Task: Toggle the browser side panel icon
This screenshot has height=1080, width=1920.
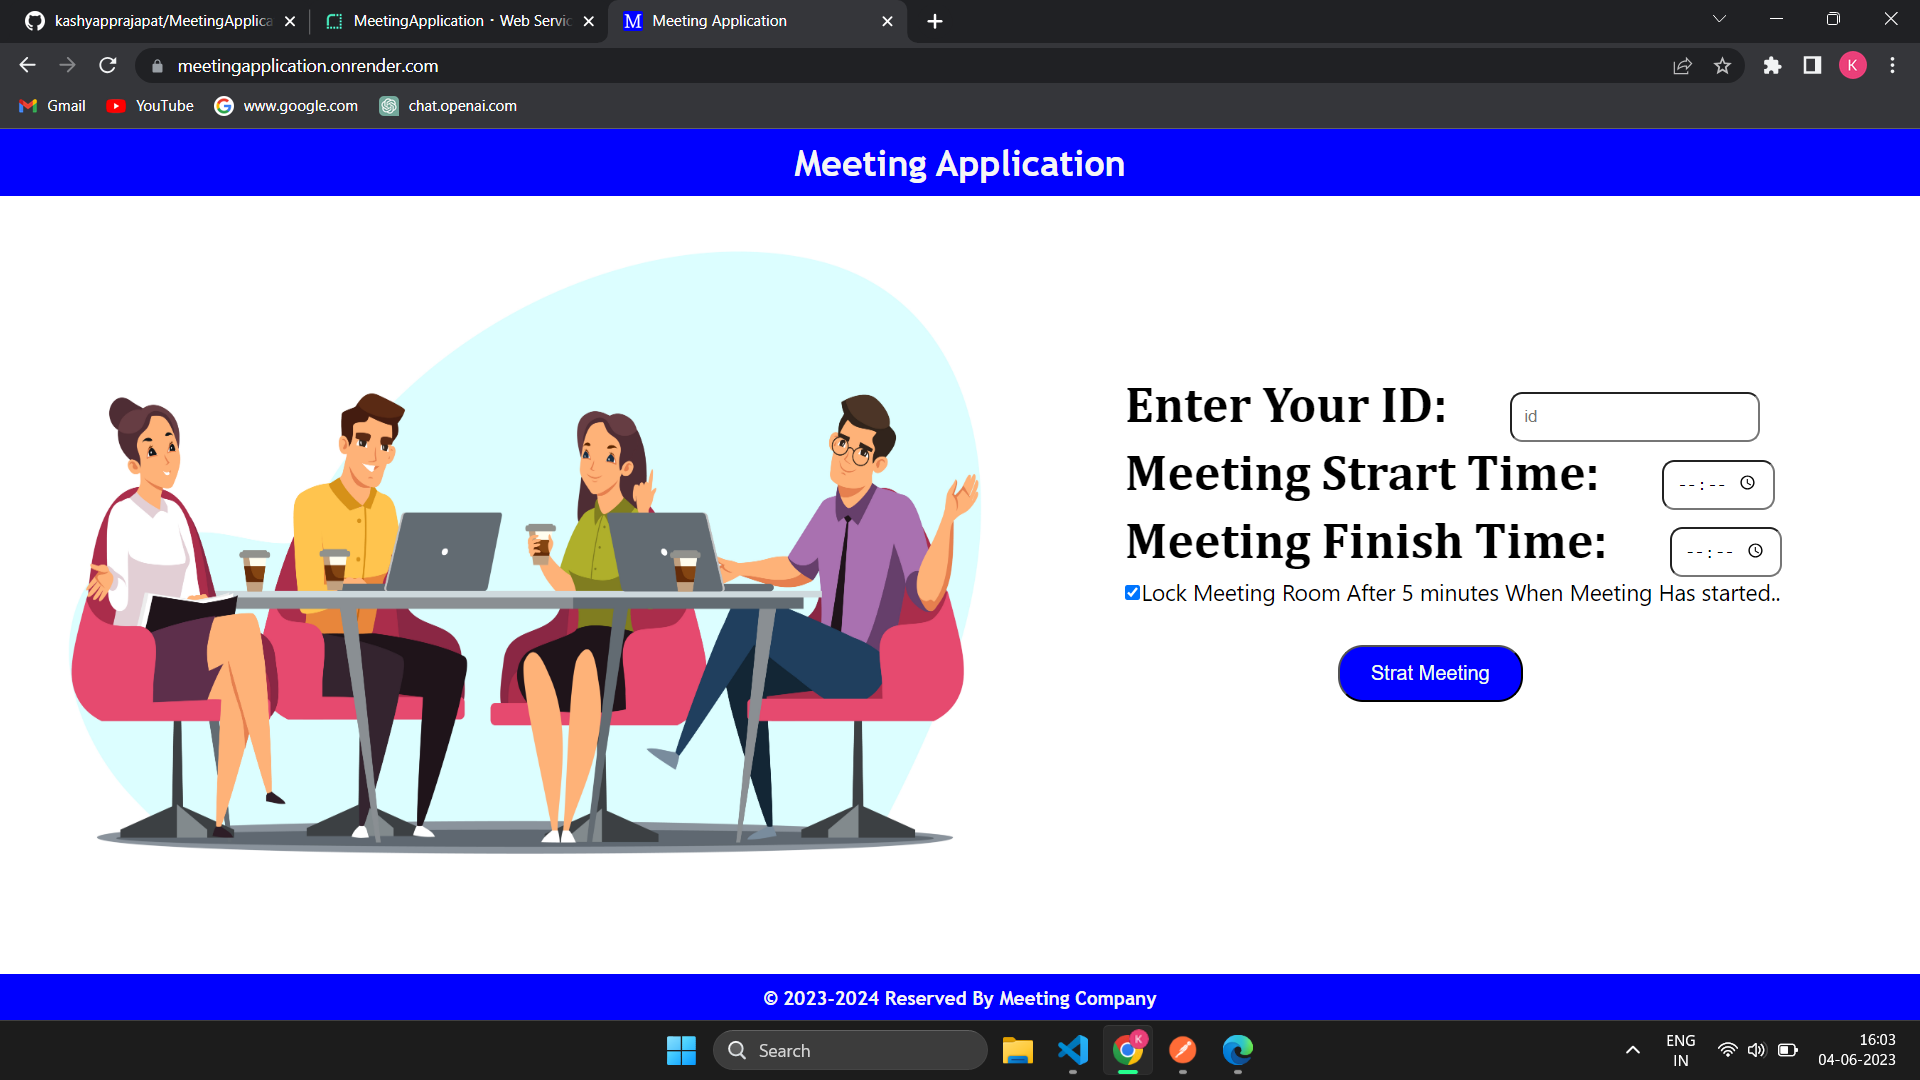Action: 1812,66
